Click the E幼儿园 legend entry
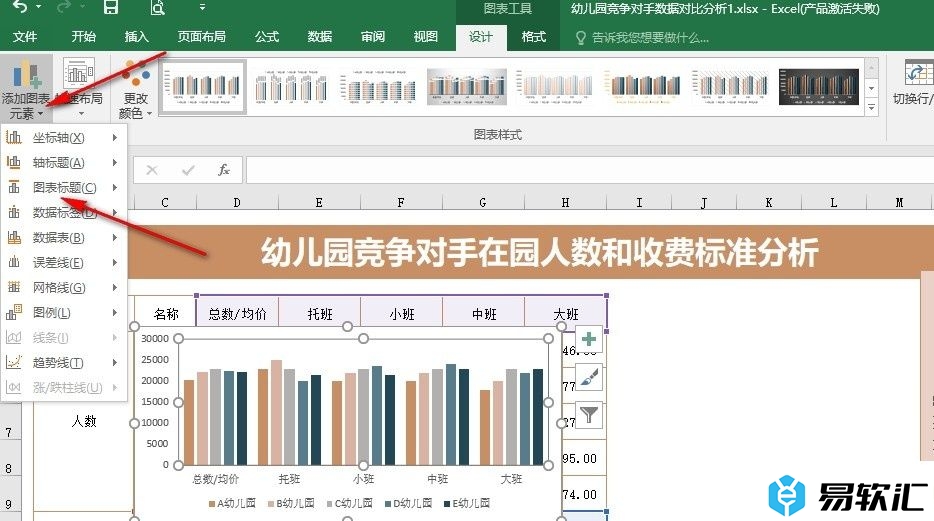The width and height of the screenshot is (934, 521). tap(467, 503)
